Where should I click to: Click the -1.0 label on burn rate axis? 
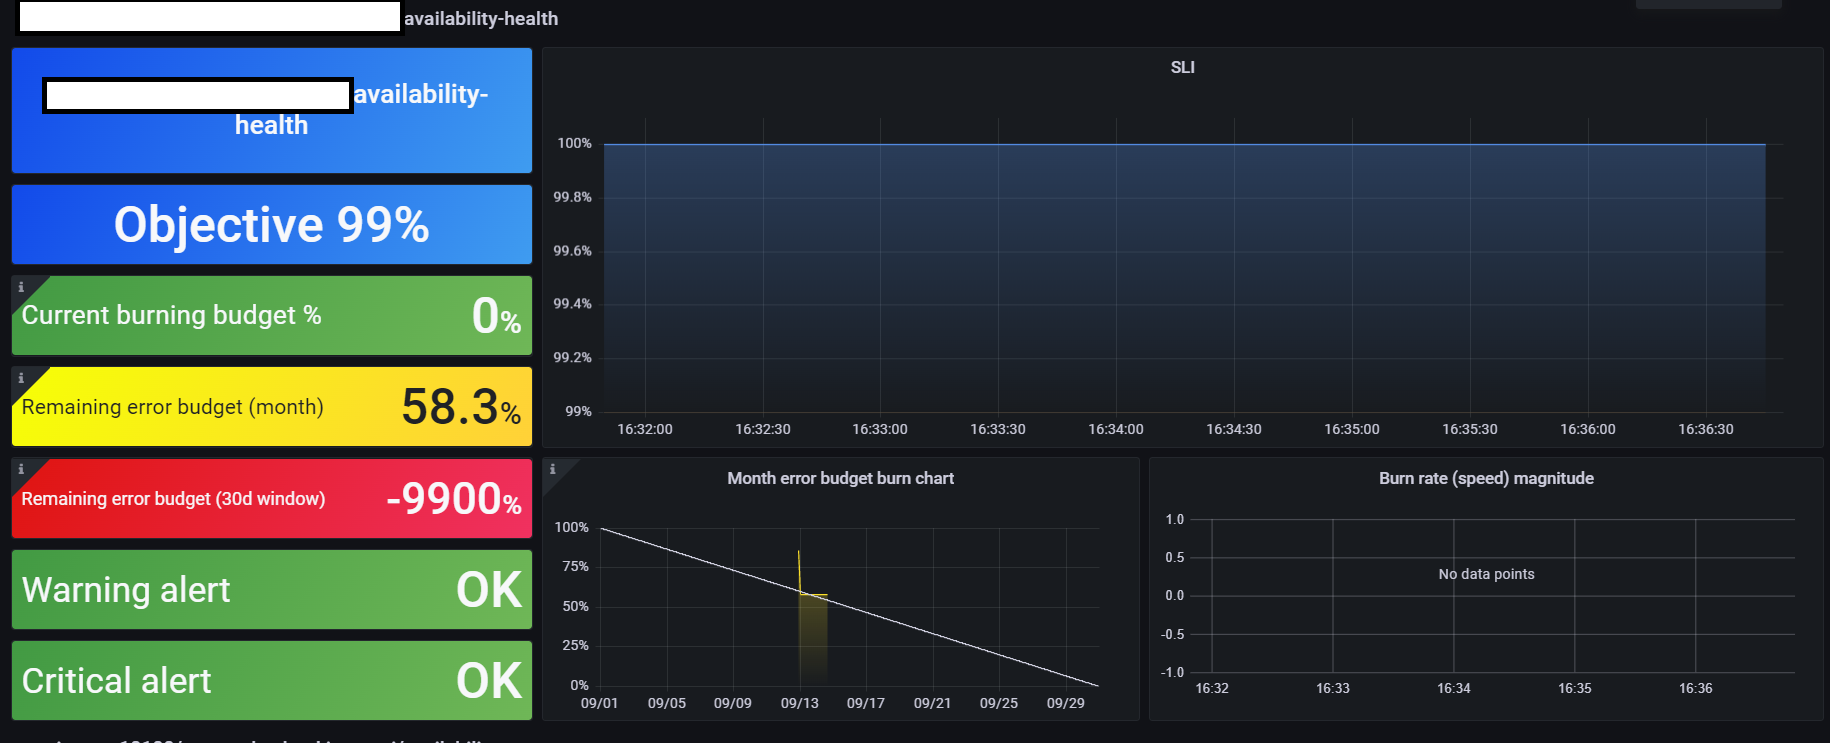[x=1172, y=672]
